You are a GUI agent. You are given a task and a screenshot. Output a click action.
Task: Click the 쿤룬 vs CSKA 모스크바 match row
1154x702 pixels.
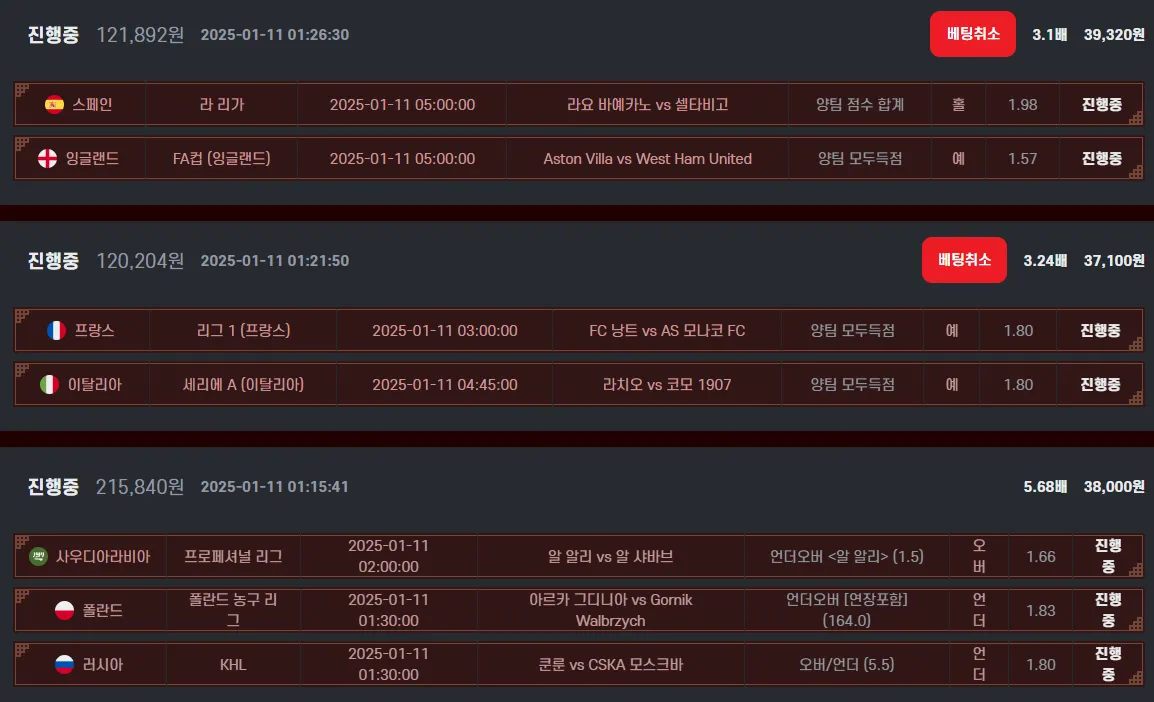[x=578, y=664]
